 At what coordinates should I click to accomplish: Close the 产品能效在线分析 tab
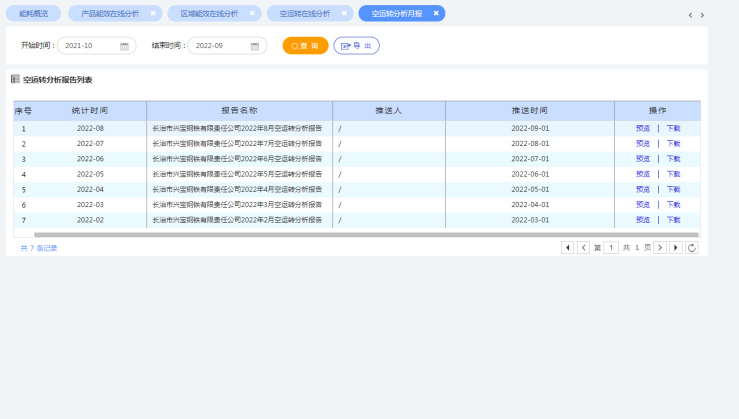pyautogui.click(x=153, y=14)
